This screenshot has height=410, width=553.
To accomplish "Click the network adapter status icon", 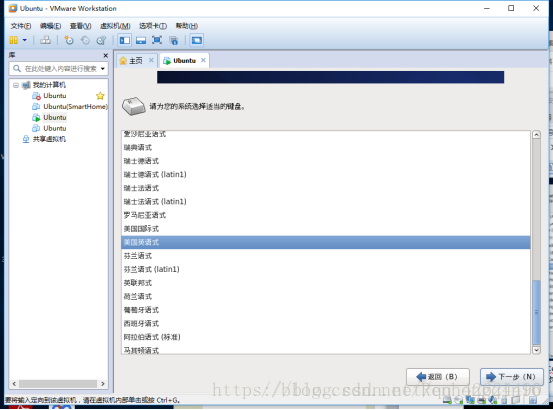I will (x=470, y=400).
